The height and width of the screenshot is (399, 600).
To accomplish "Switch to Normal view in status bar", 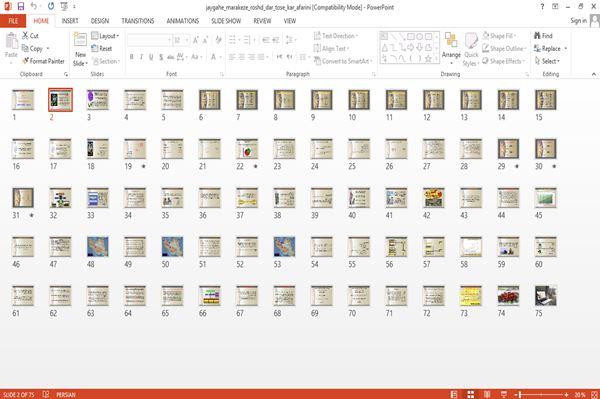I will 454,394.
